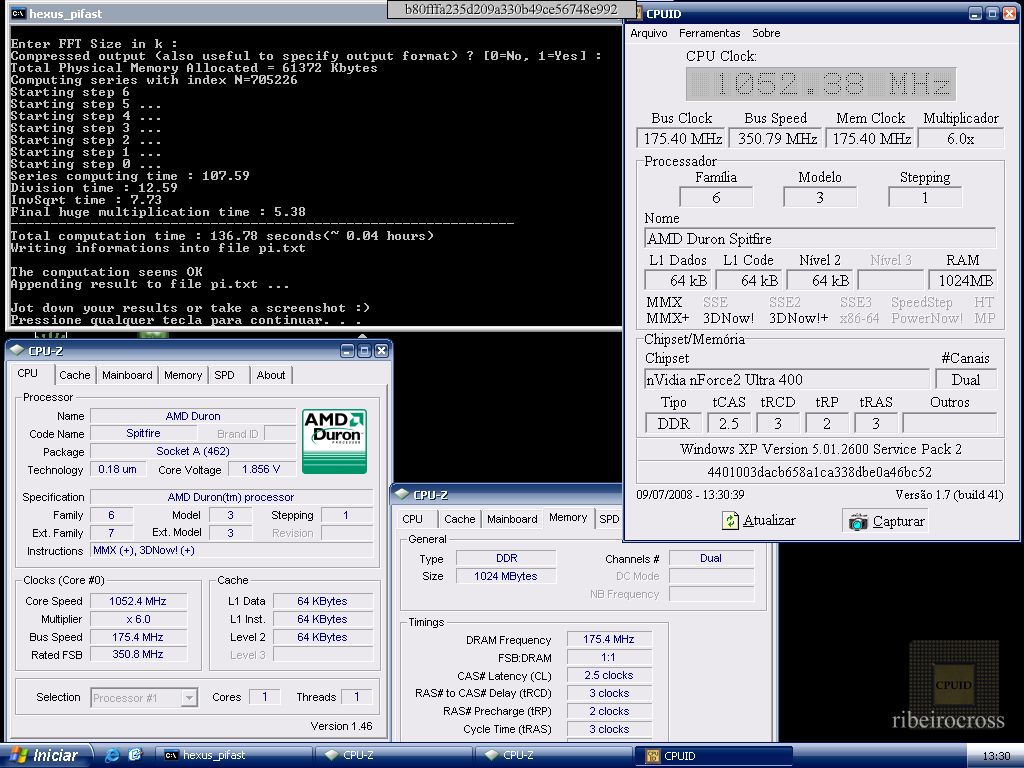Click the FSB:DRAM 1:1 value
This screenshot has height=768, width=1024.
[x=609, y=658]
